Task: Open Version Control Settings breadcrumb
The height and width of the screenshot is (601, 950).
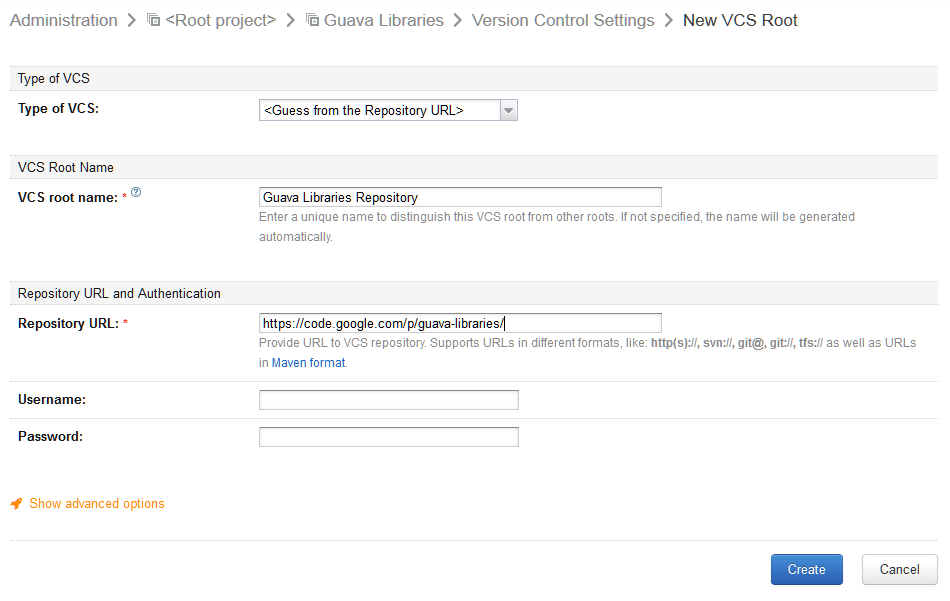Action: (563, 20)
